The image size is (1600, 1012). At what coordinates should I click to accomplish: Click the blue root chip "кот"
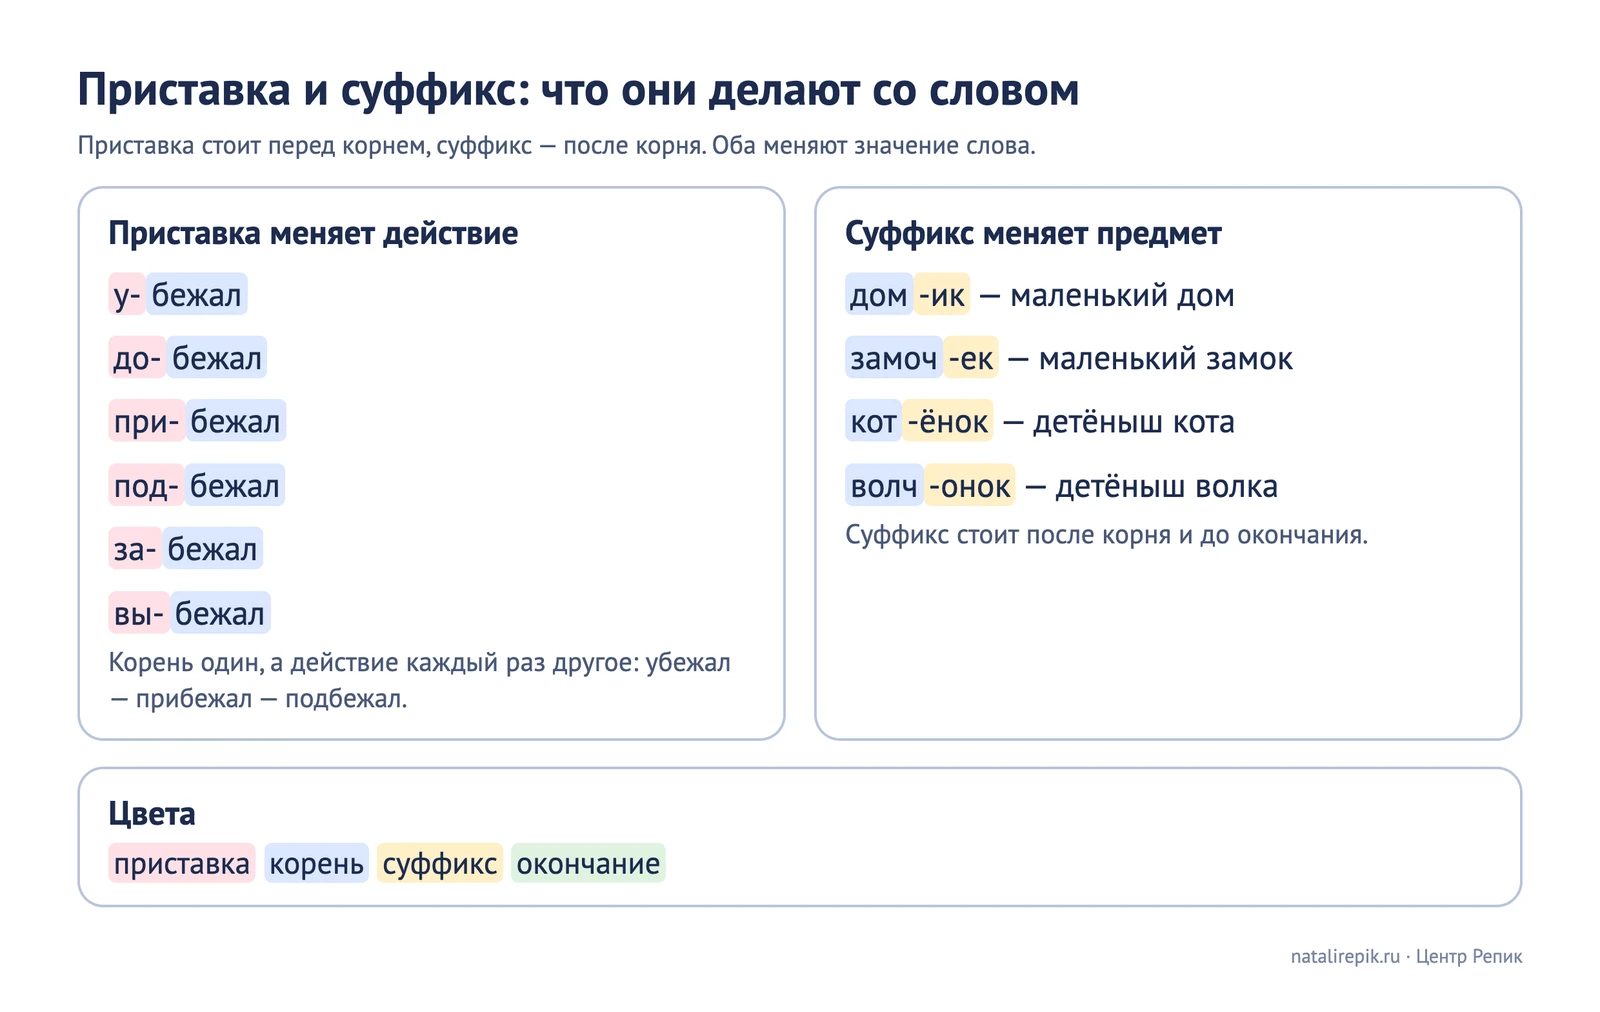point(874,422)
